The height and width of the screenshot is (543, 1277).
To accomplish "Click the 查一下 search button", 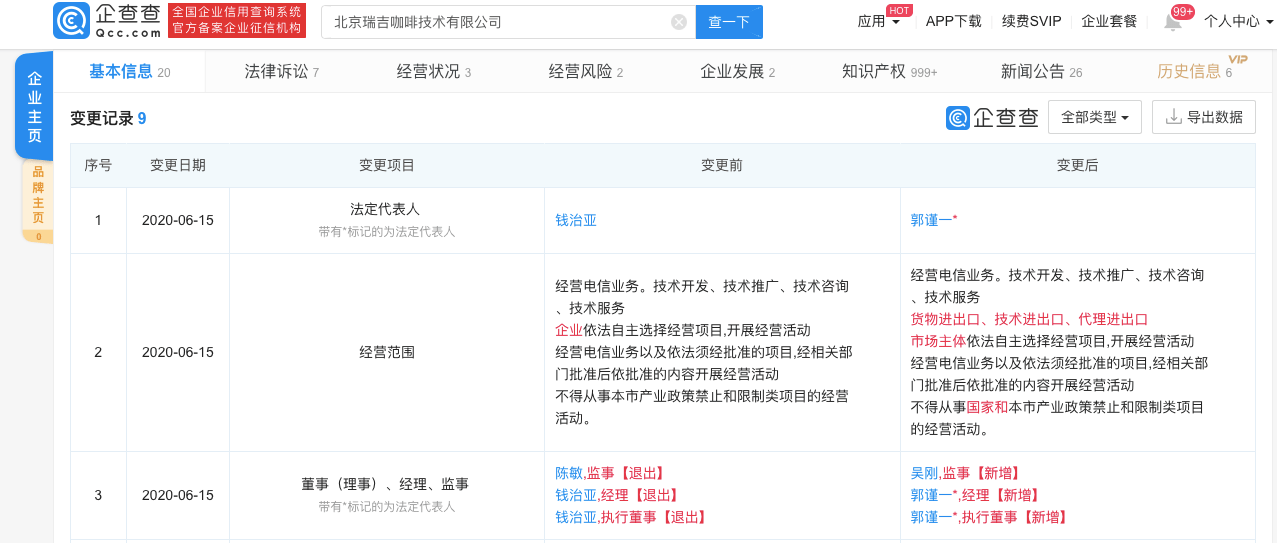I will [x=729, y=22].
